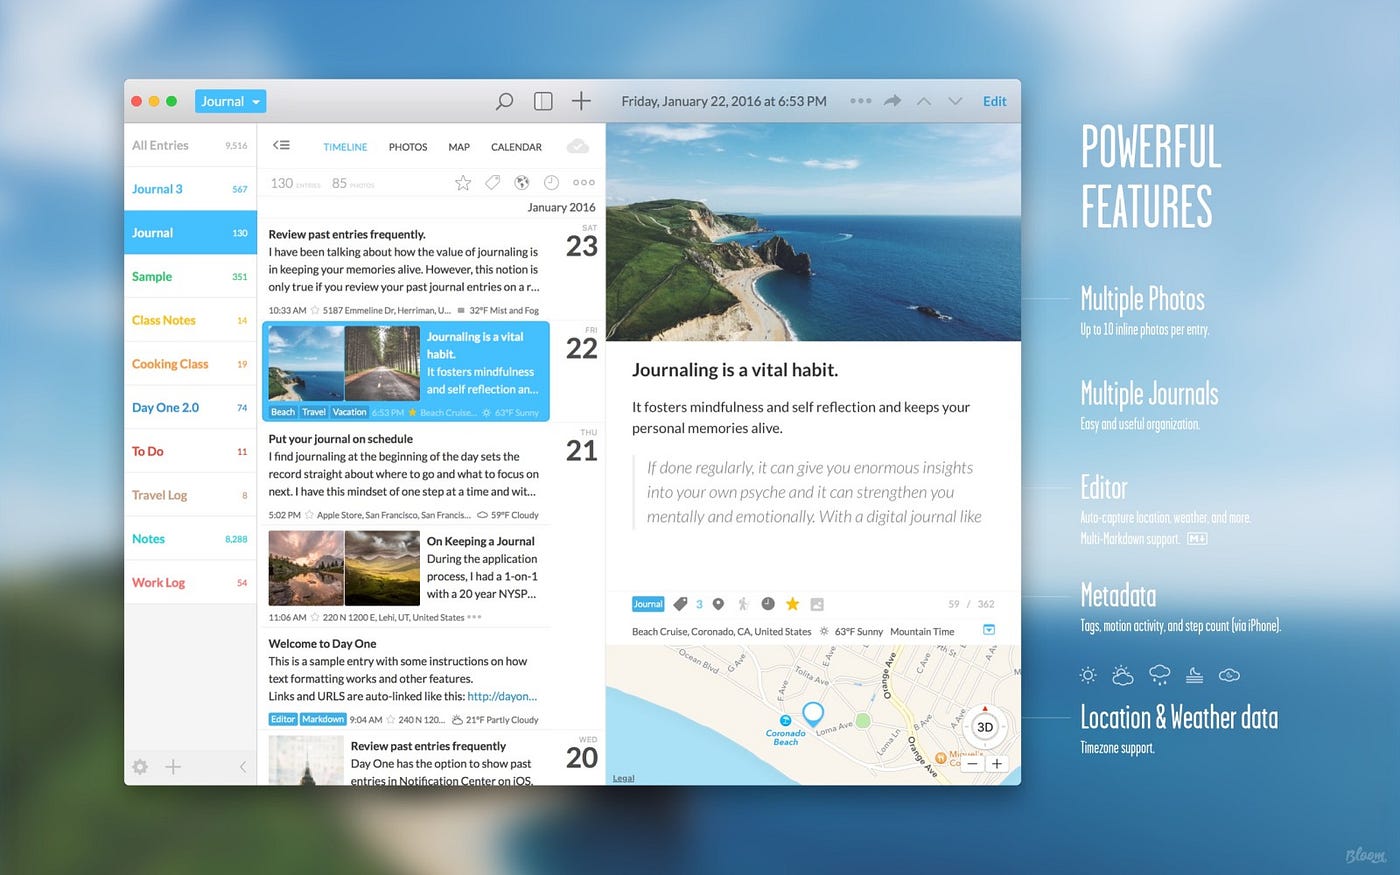Viewport: 1400px width, 875px height.
Task: Collapse the journal list sidebar chevron
Action: click(x=242, y=767)
